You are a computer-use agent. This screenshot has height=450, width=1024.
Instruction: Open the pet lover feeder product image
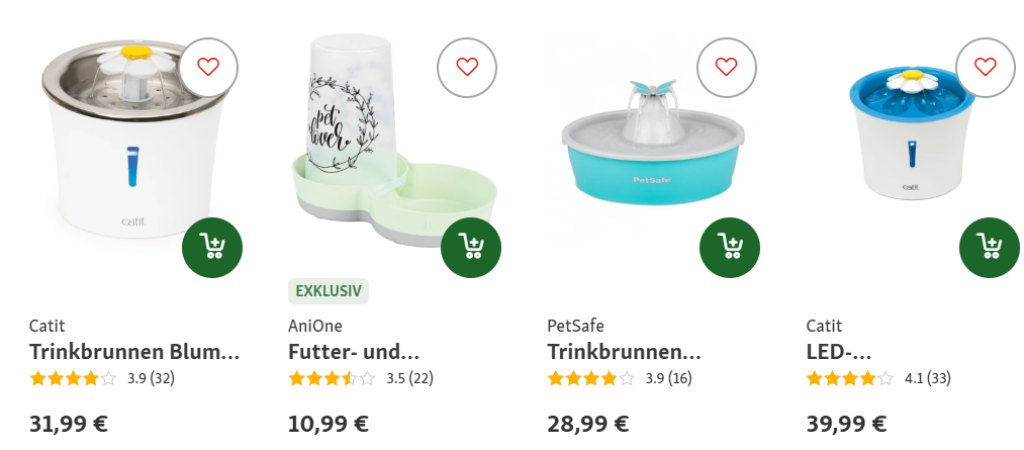pos(394,140)
